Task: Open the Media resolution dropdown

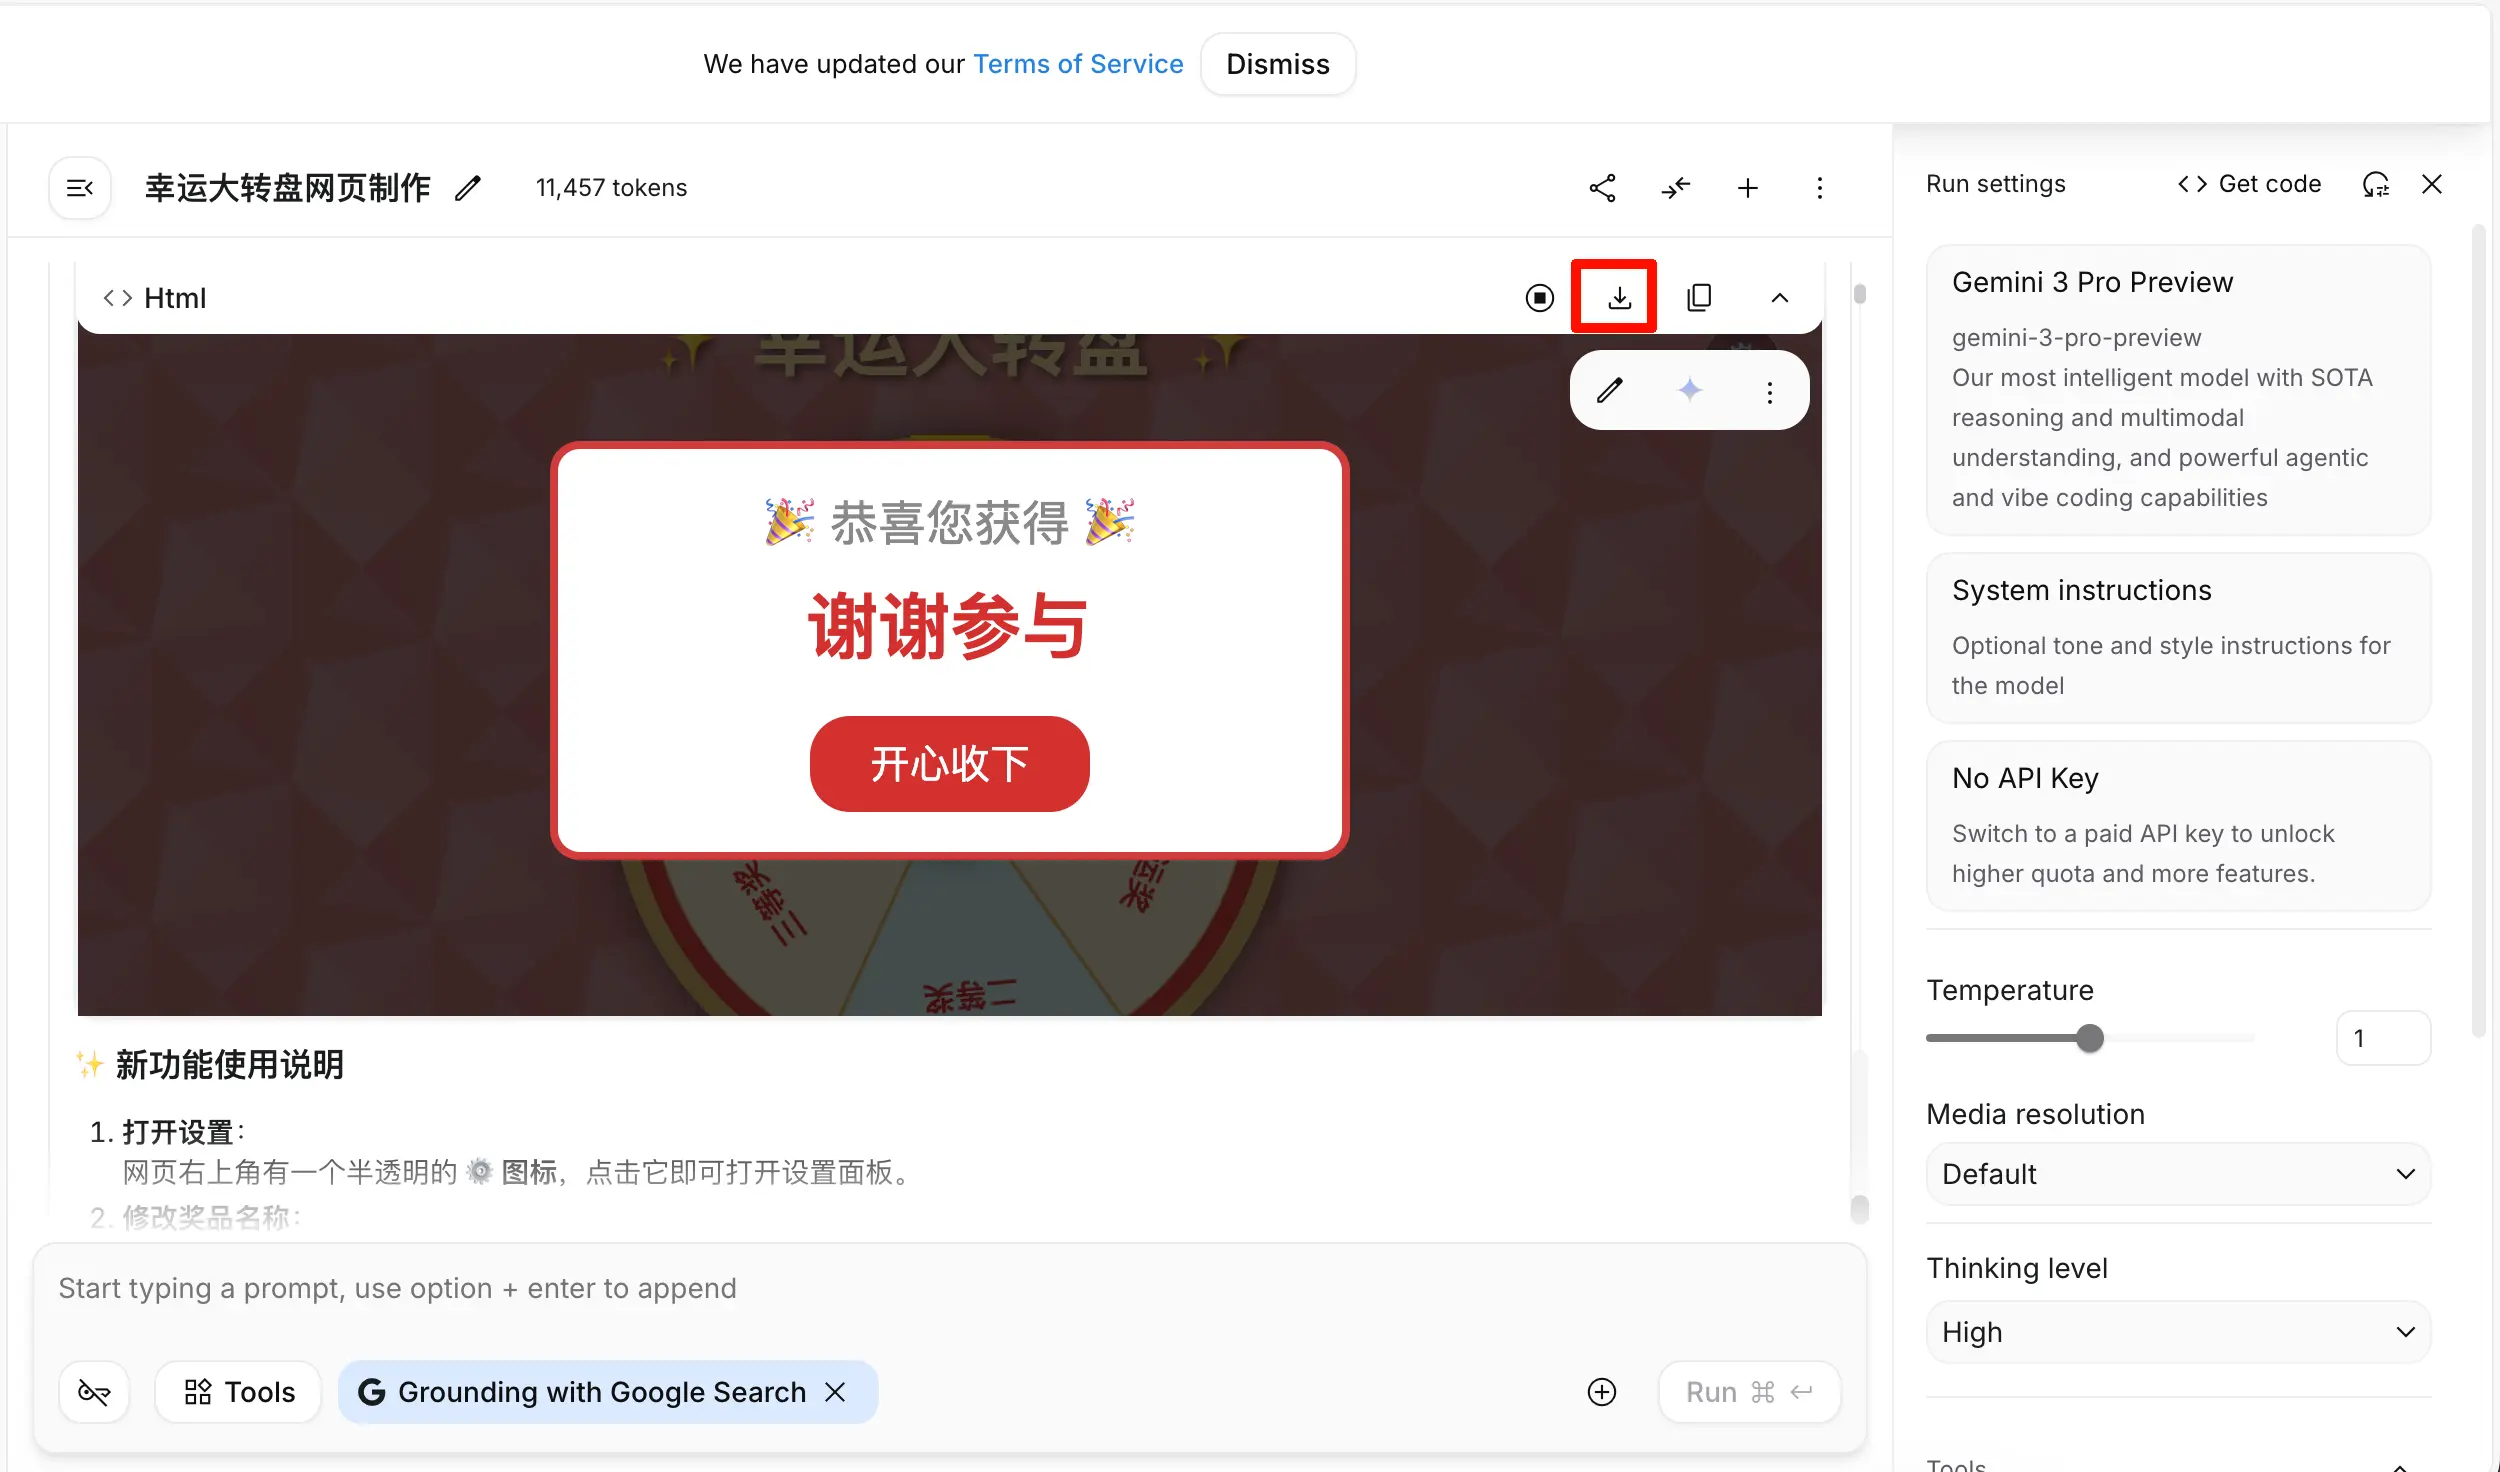Action: click(2177, 1173)
